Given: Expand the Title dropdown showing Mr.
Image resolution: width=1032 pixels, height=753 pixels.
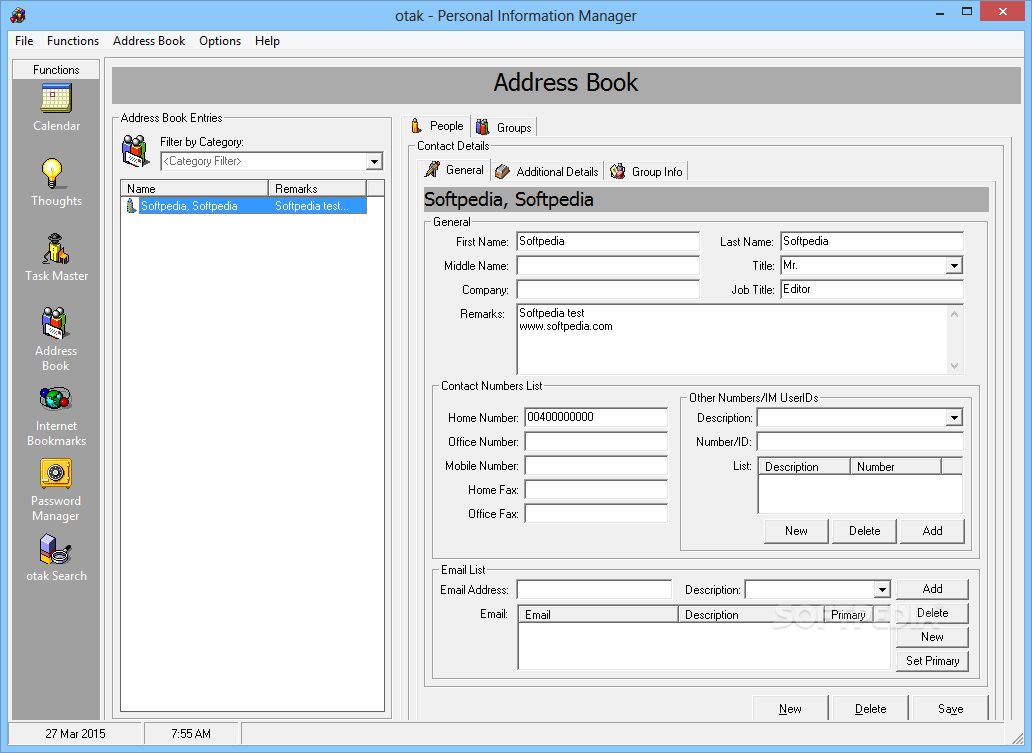Looking at the screenshot, I should point(954,265).
